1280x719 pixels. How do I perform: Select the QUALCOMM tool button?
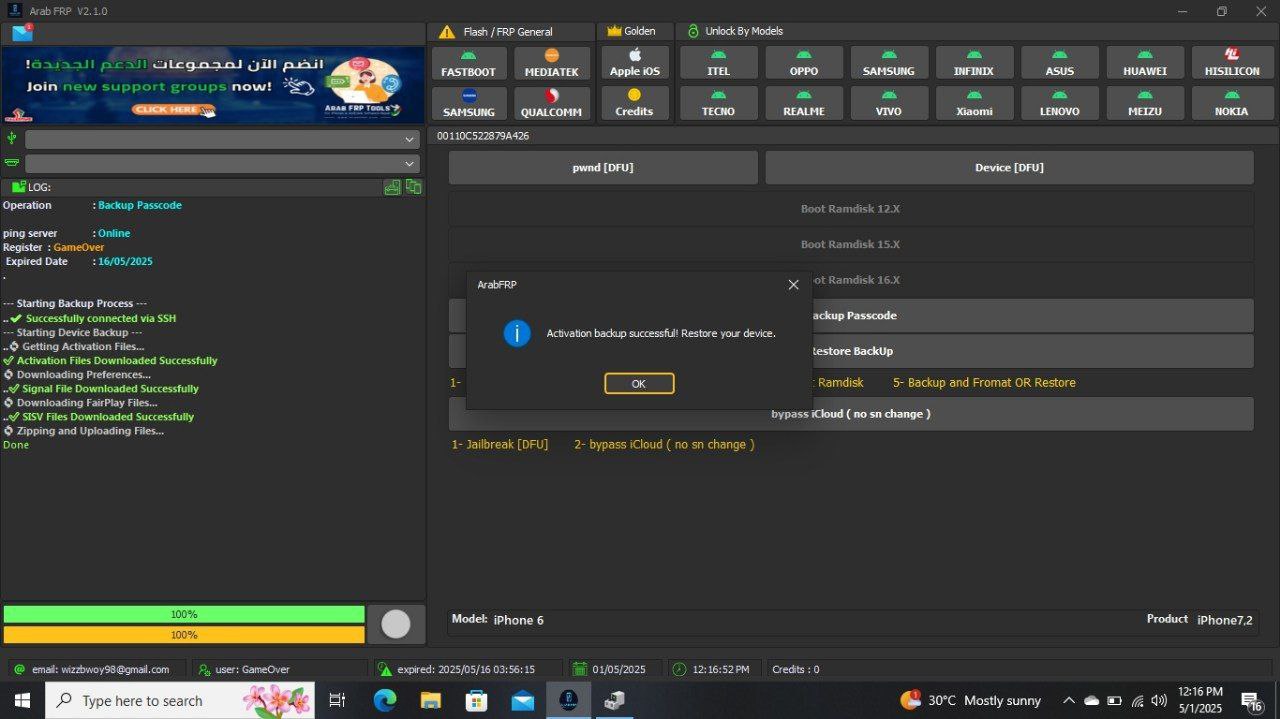point(551,103)
